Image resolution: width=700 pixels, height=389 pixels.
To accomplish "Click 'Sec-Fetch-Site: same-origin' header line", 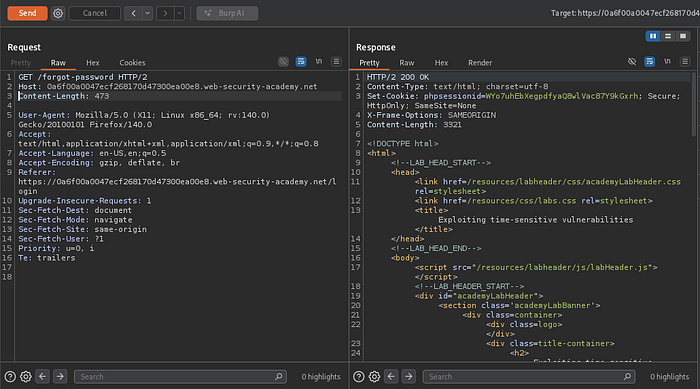I will coord(82,229).
